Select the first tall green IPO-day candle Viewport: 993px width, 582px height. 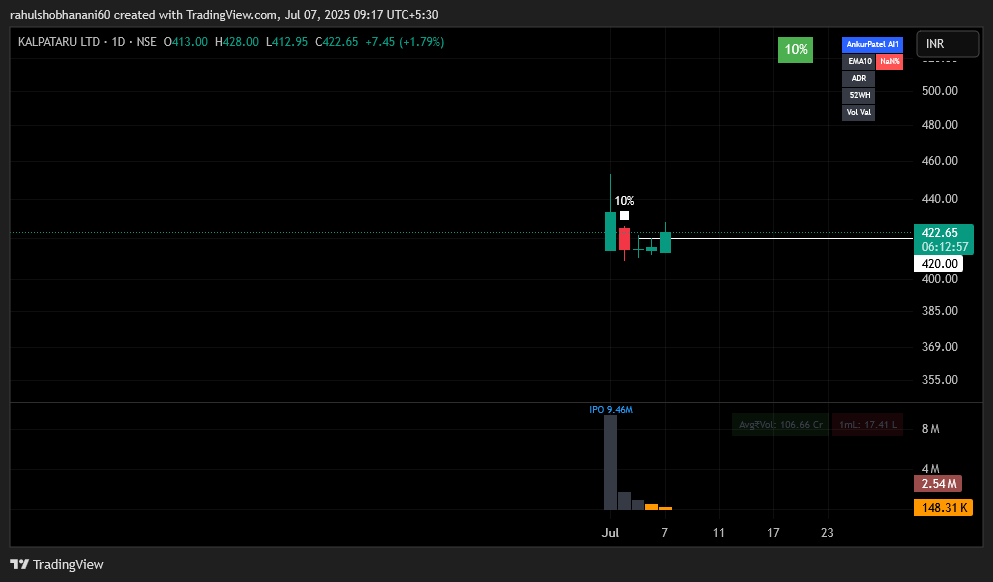point(610,231)
